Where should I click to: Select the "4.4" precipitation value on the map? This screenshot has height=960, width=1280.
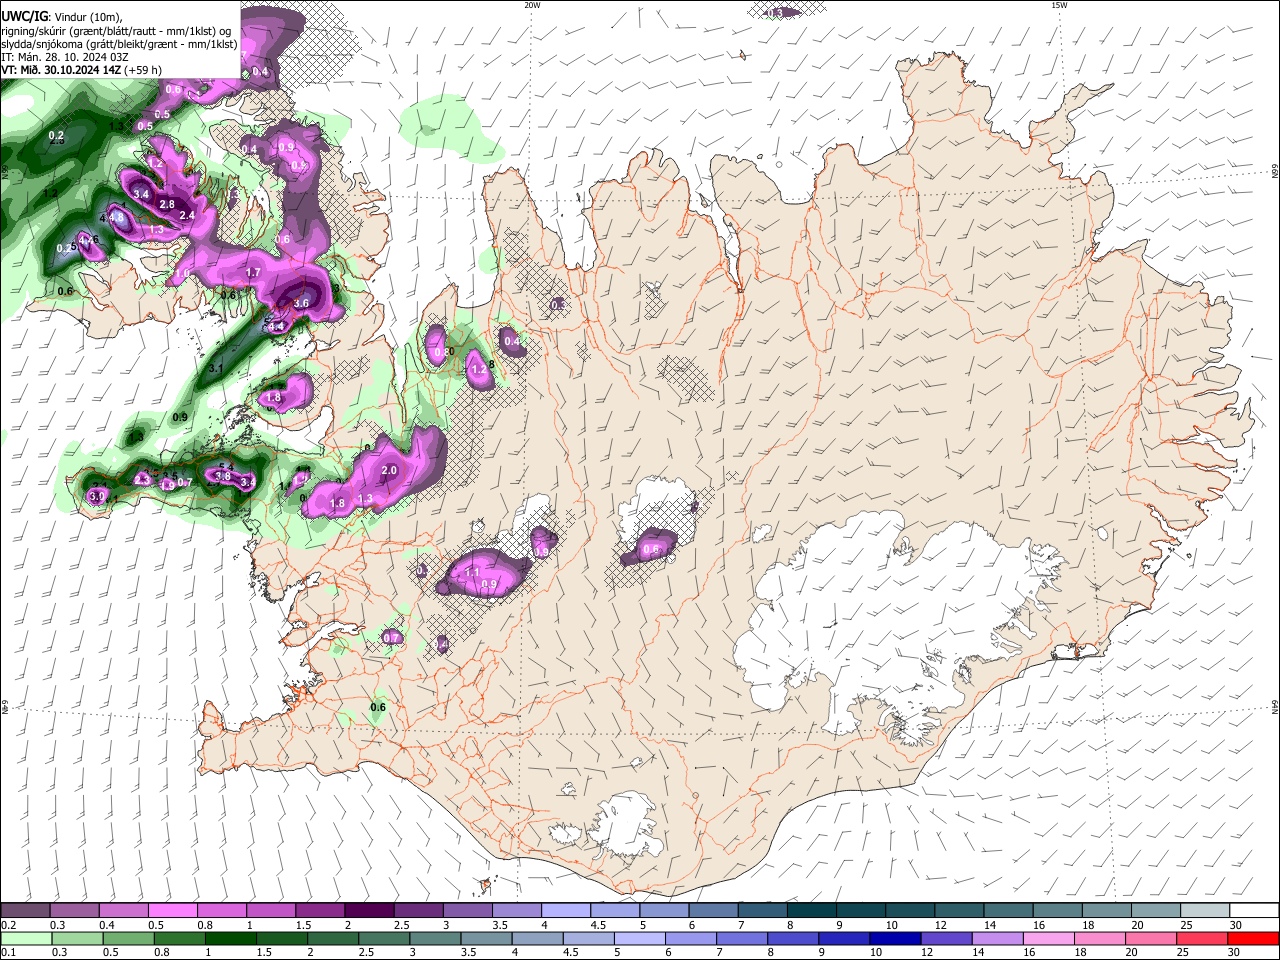click(276, 326)
